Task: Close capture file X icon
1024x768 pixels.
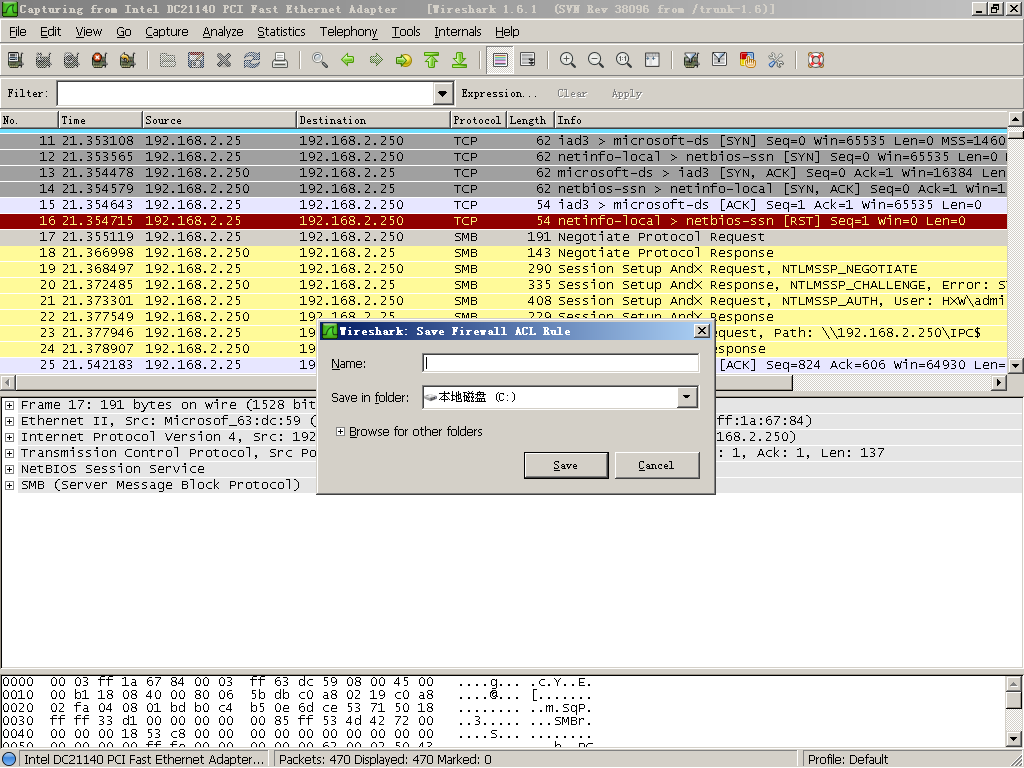Action: (x=224, y=60)
